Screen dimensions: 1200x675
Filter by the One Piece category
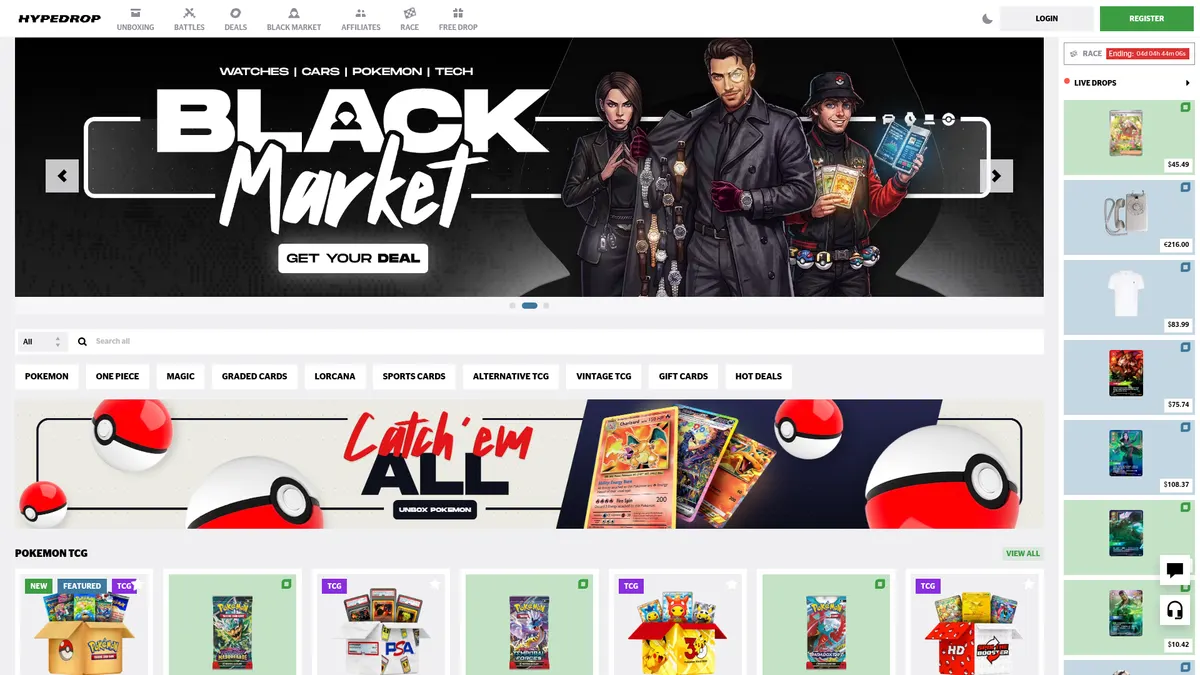(118, 377)
